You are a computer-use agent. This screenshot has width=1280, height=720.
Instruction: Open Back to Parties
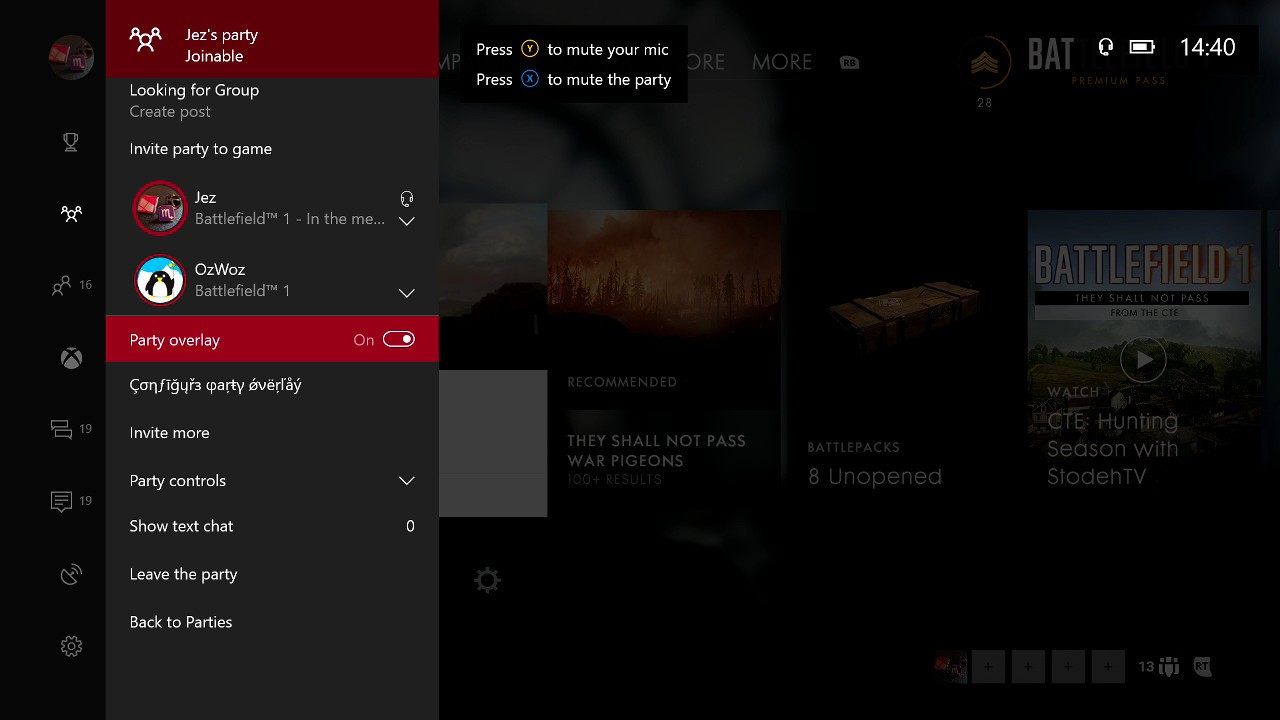click(x=180, y=621)
